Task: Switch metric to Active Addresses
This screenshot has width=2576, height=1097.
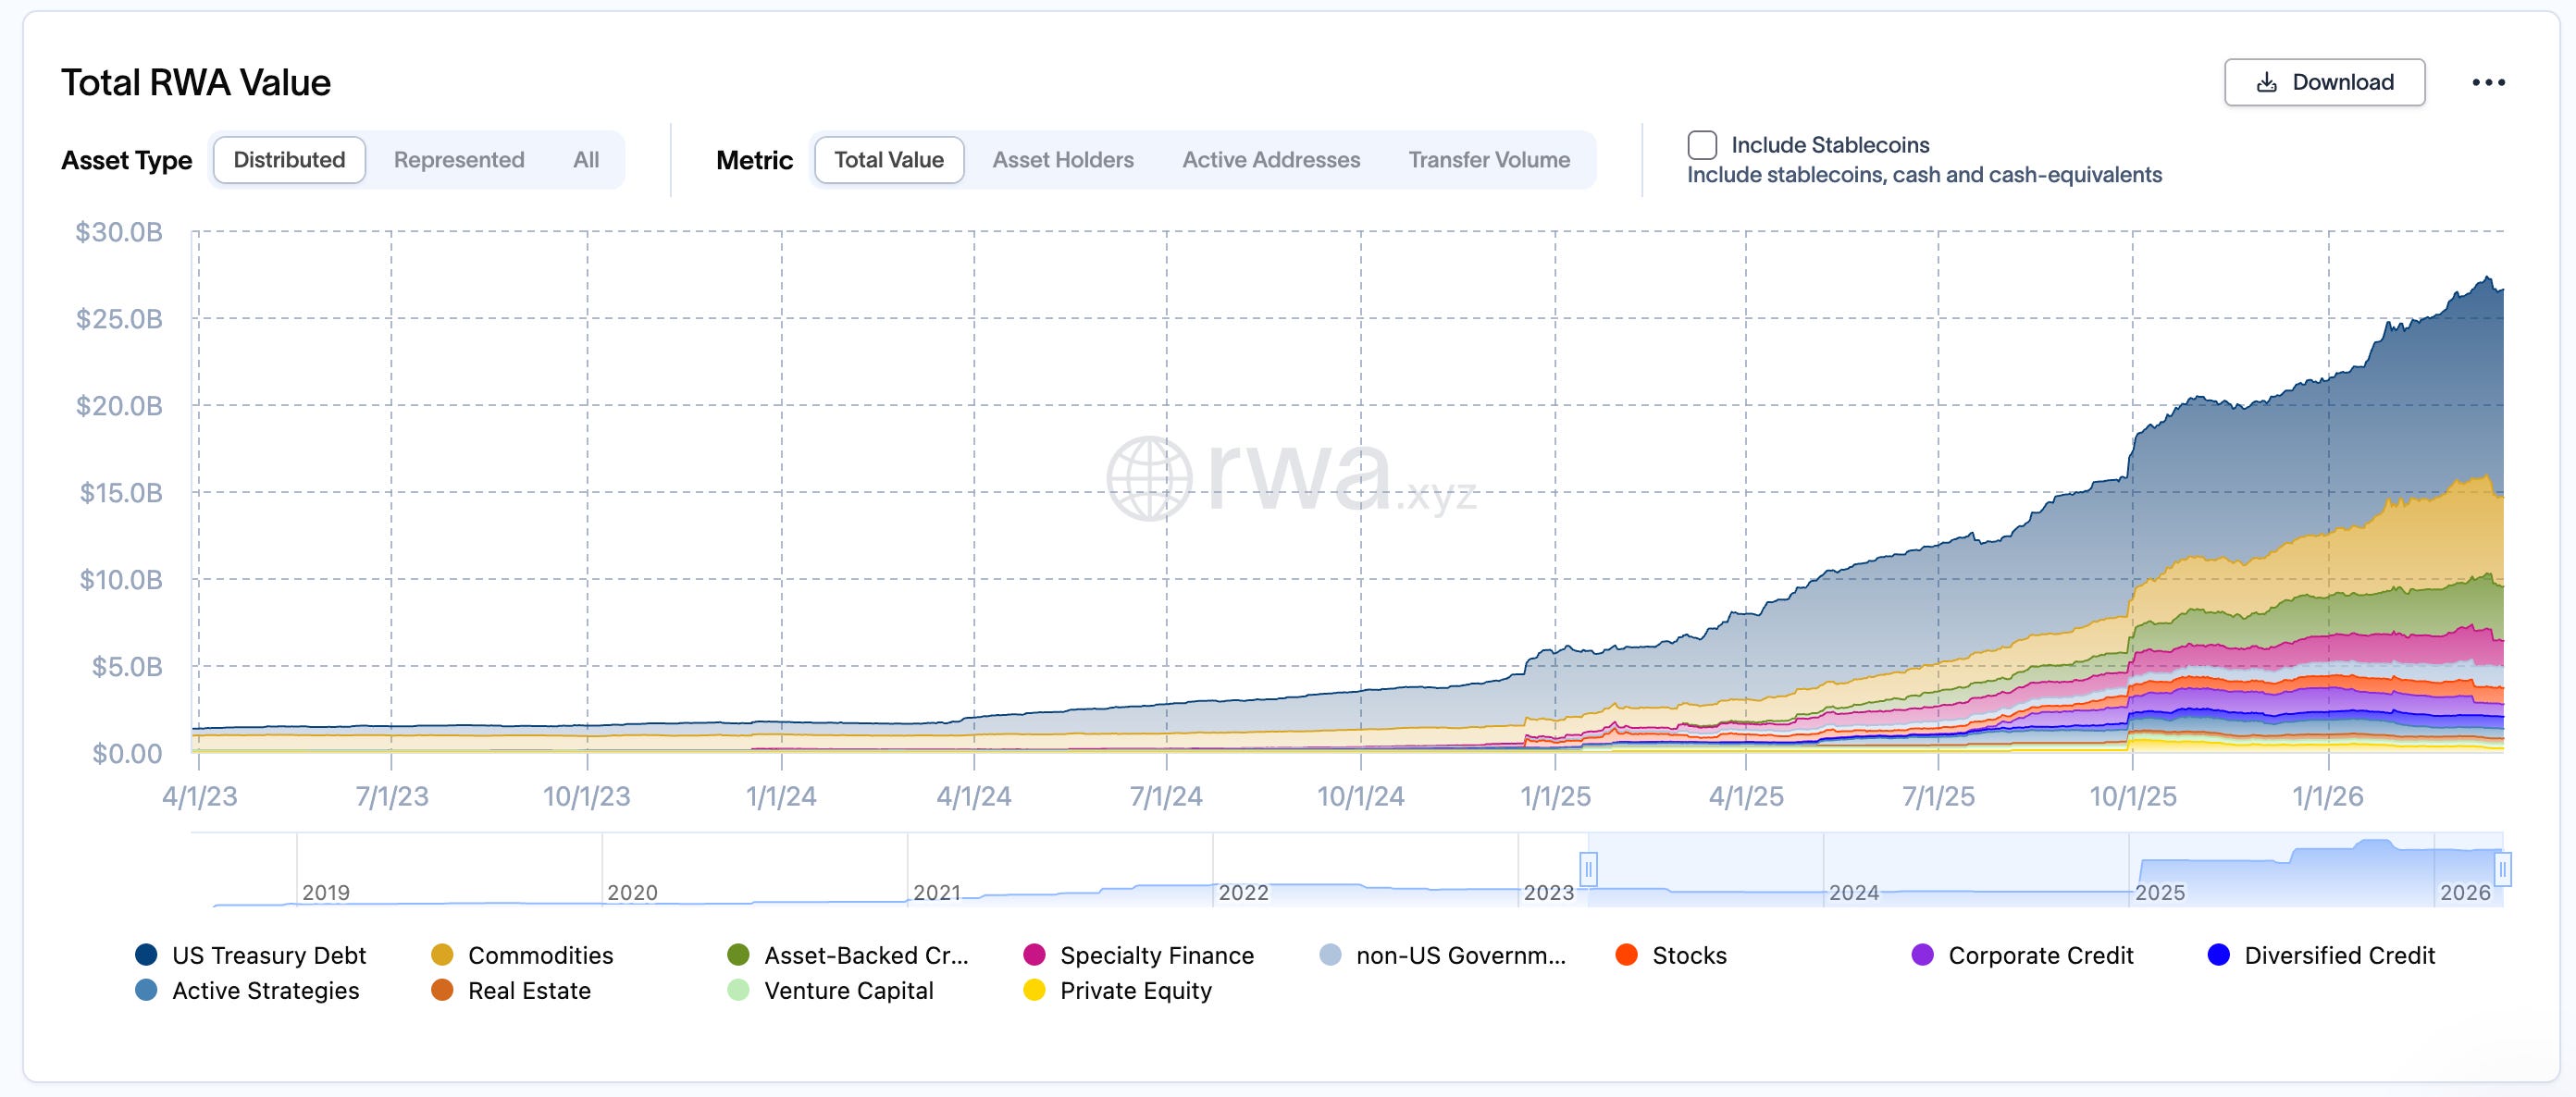Action: (1270, 160)
